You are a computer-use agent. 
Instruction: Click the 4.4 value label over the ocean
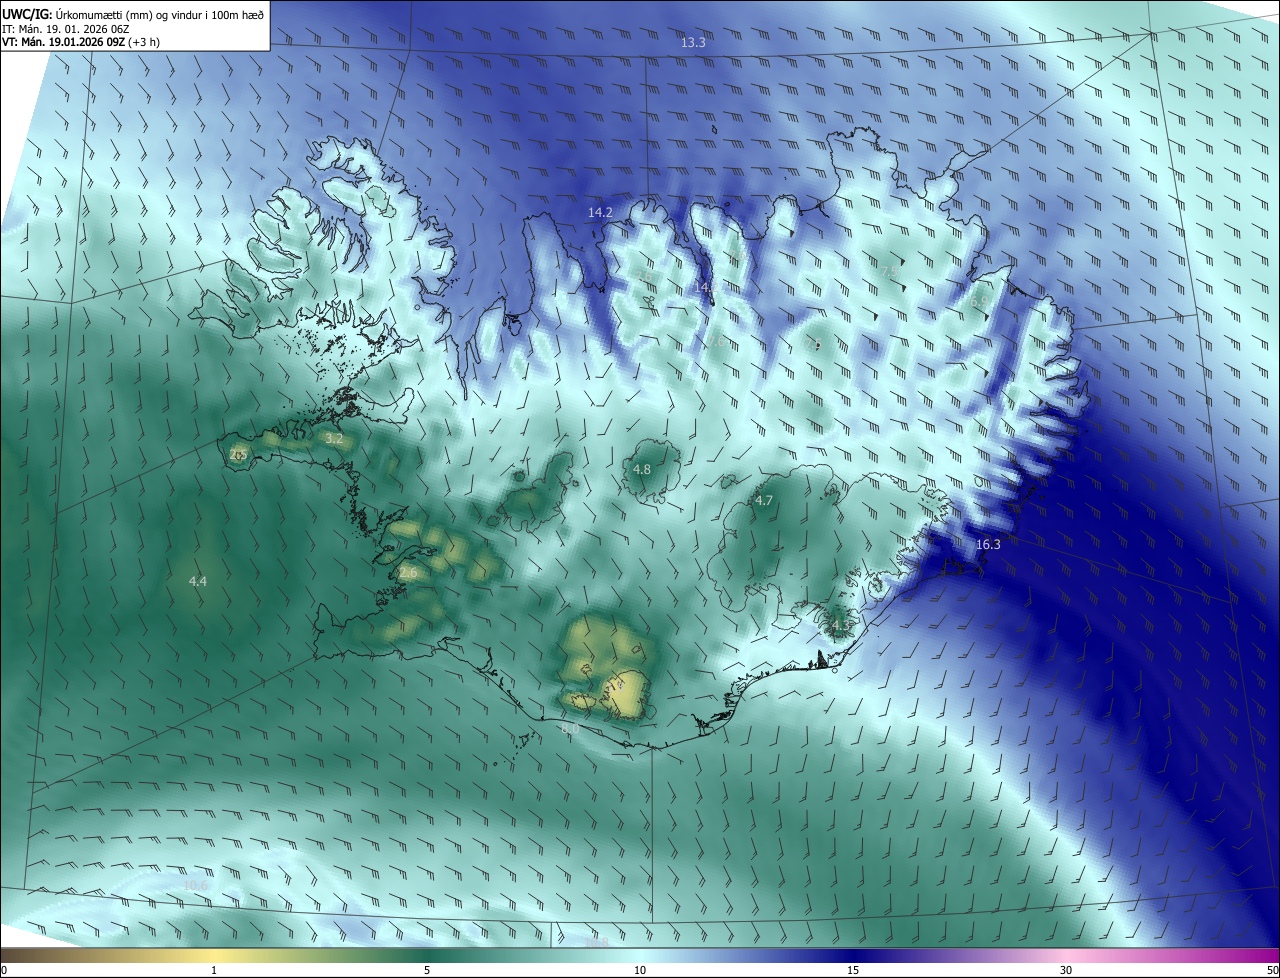[x=198, y=581]
